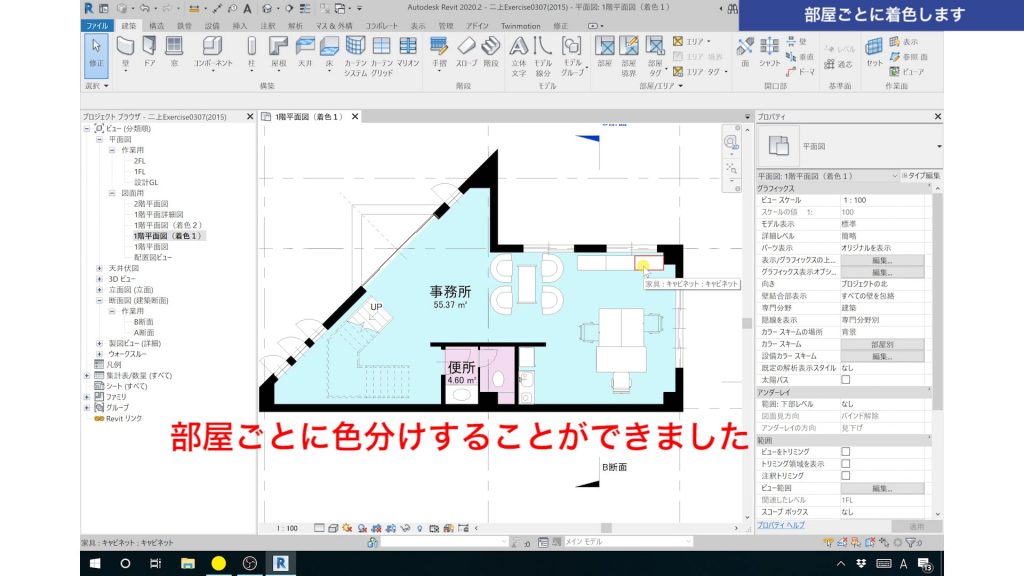Open sun settings in the view control bar
Screen dimensions: 1024x576
pos(347,527)
